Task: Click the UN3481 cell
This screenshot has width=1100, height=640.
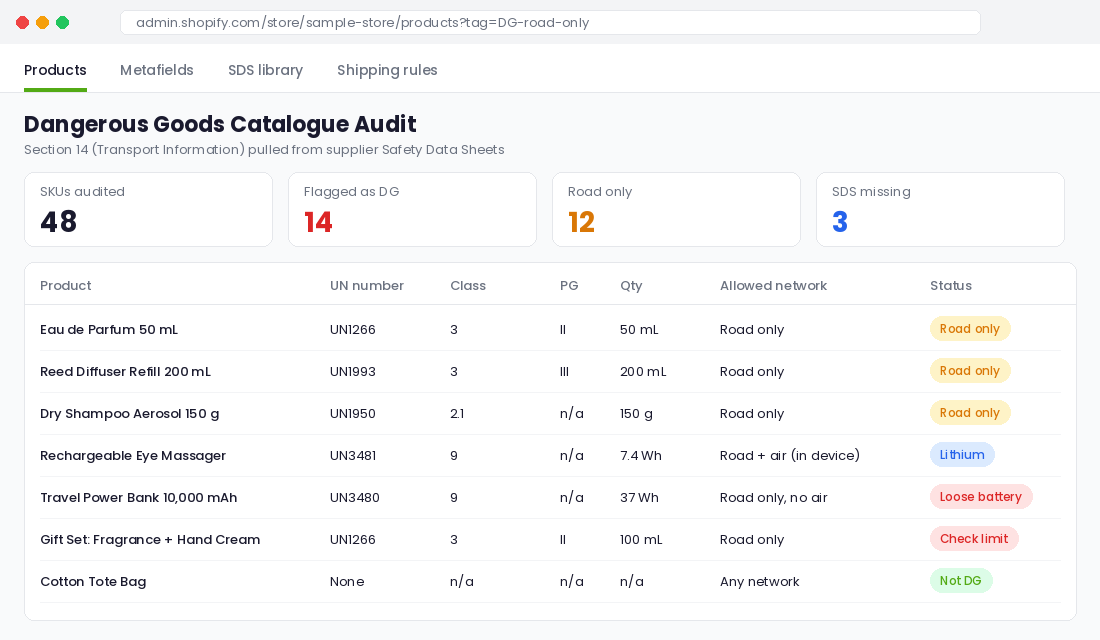Action: (x=353, y=455)
